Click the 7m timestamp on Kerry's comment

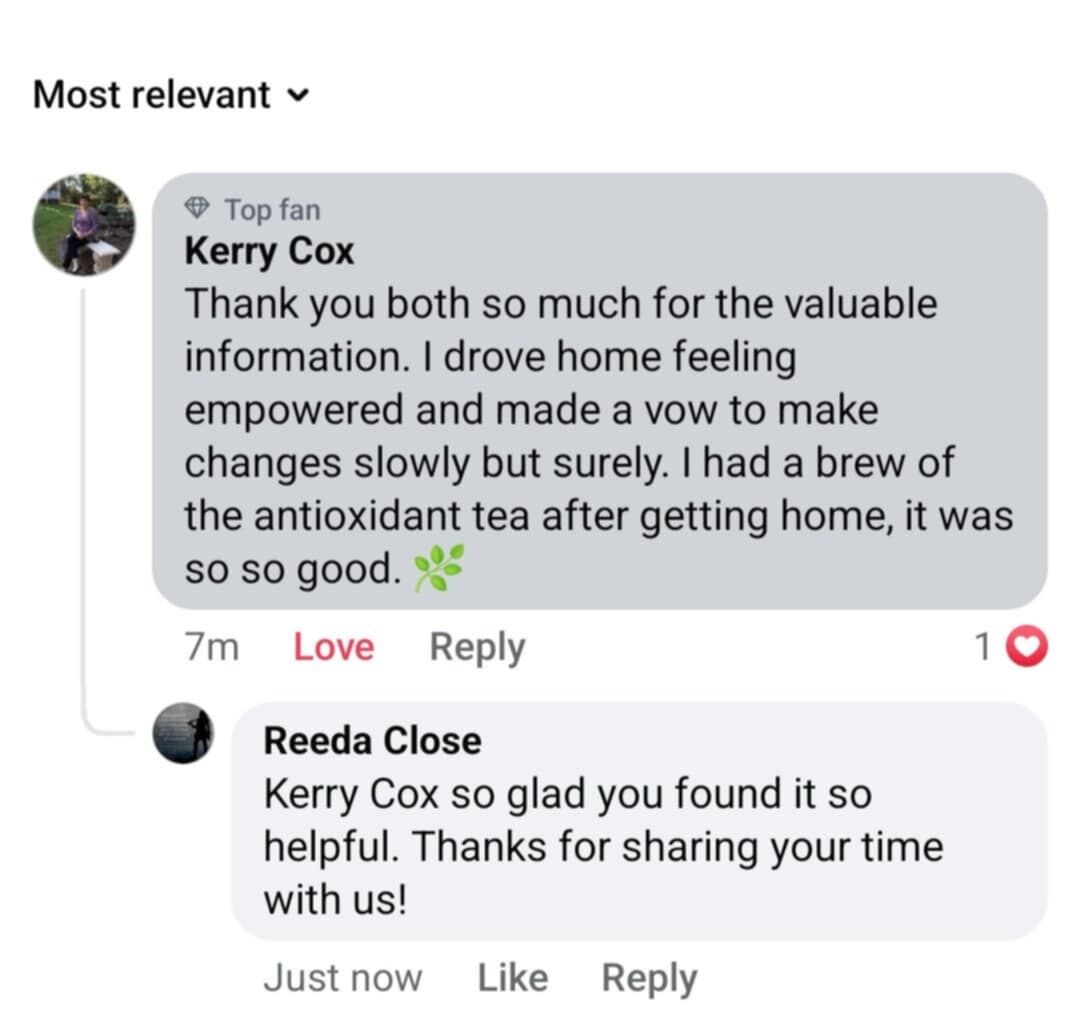(x=212, y=648)
